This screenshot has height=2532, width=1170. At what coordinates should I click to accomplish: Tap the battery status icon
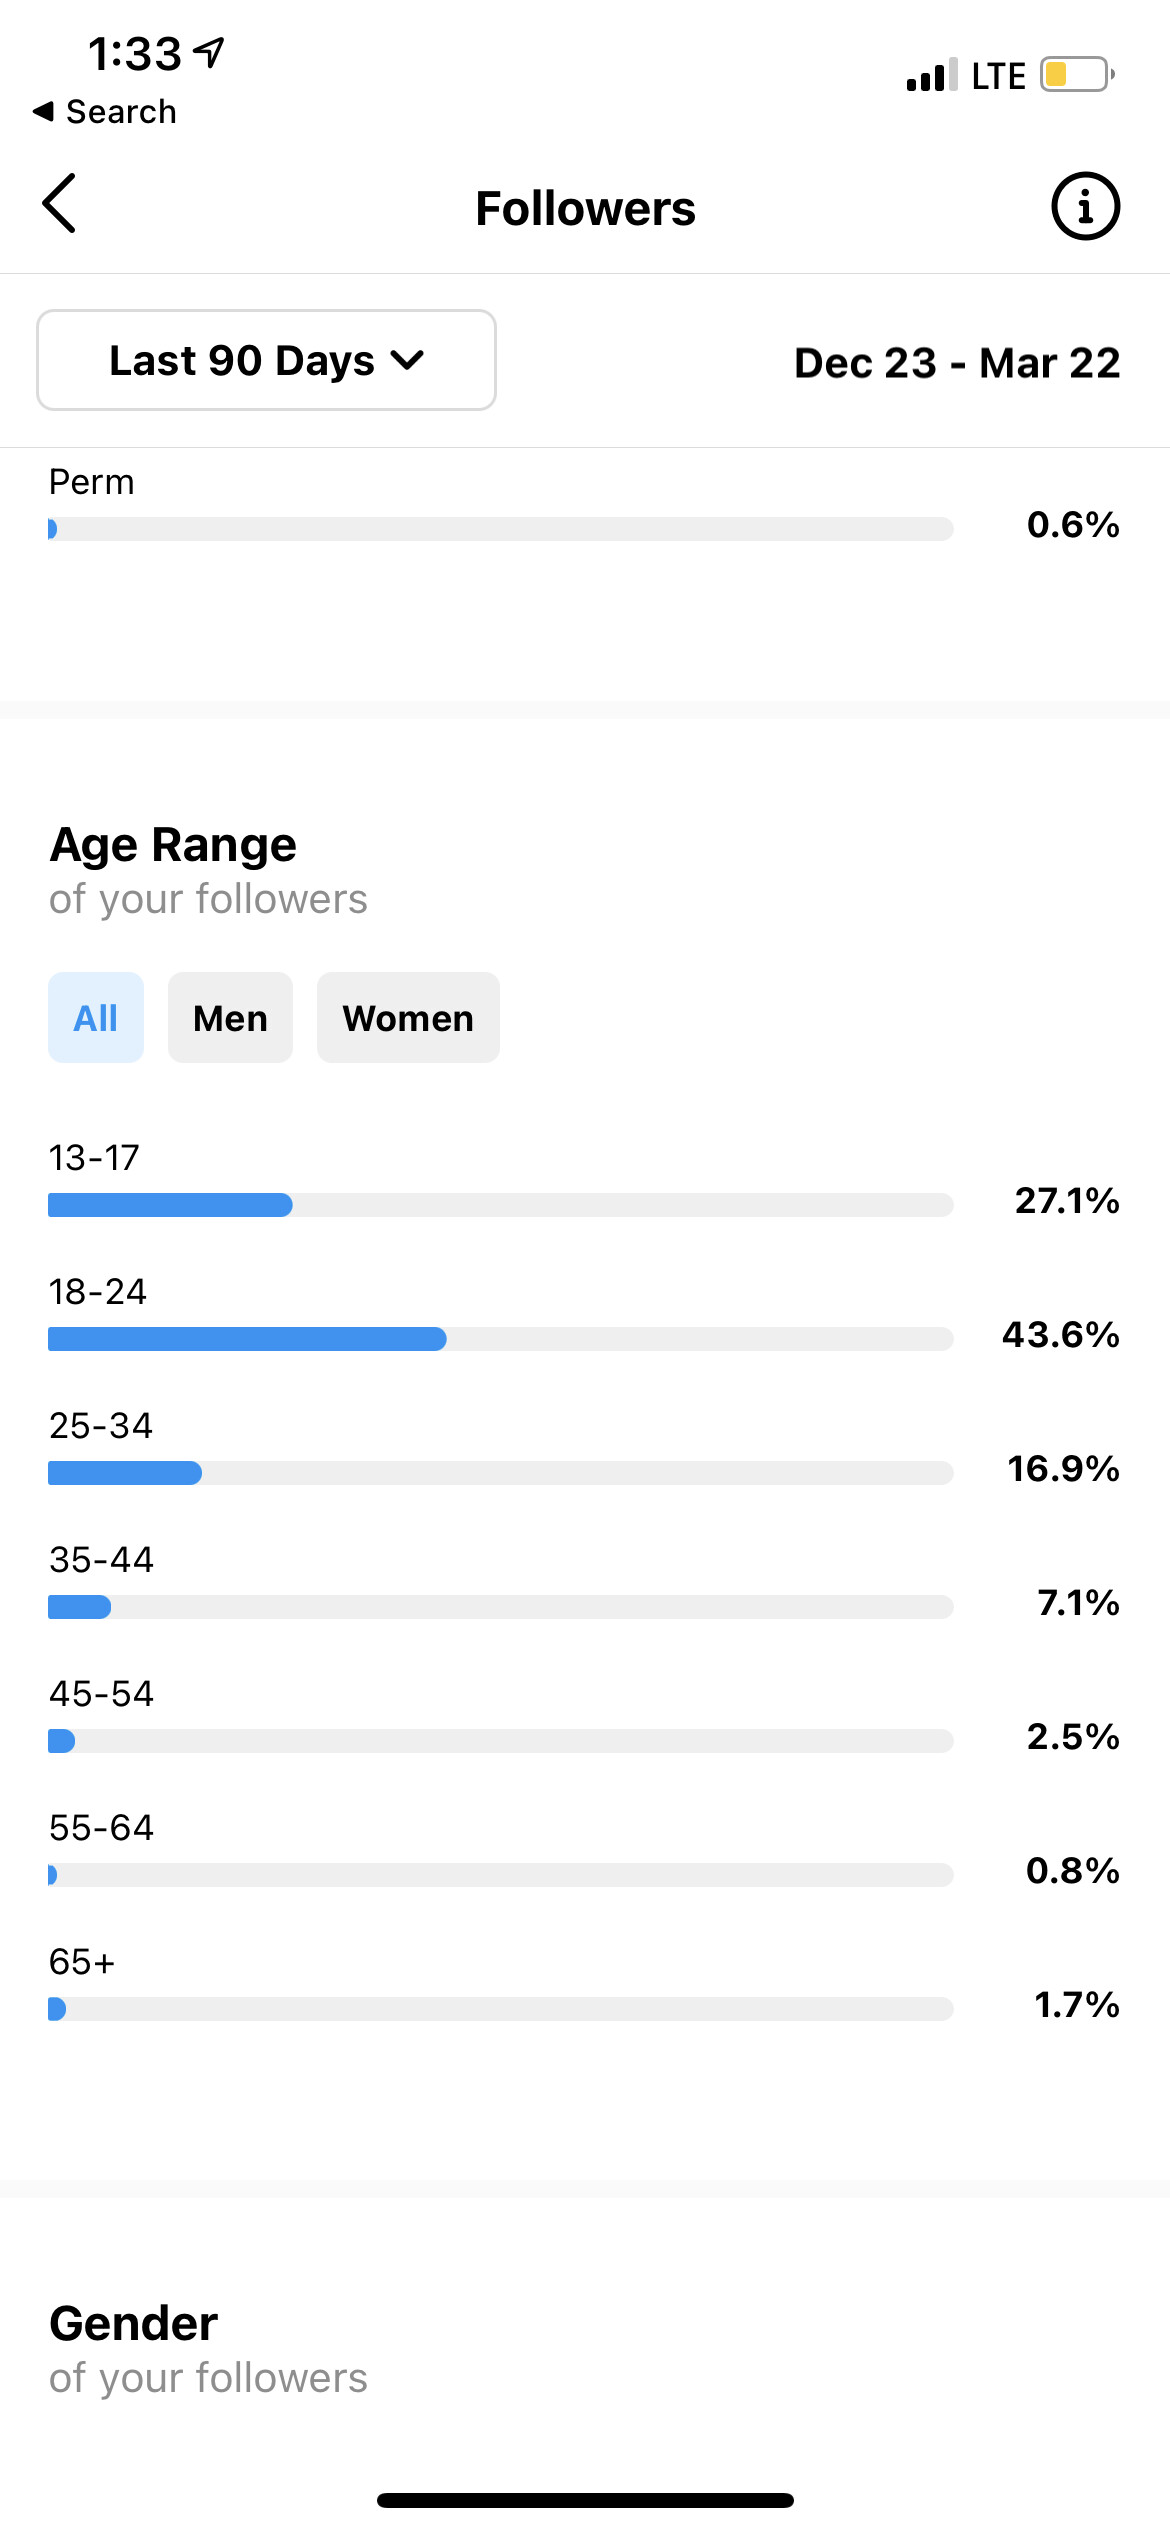coord(1078,75)
